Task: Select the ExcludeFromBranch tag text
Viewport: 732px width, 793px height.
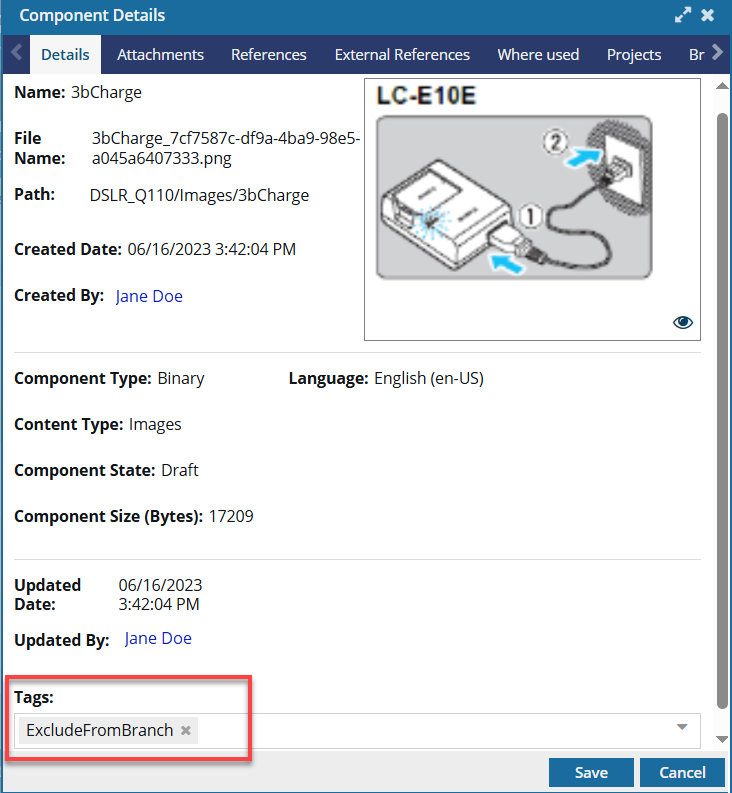Action: [100, 730]
